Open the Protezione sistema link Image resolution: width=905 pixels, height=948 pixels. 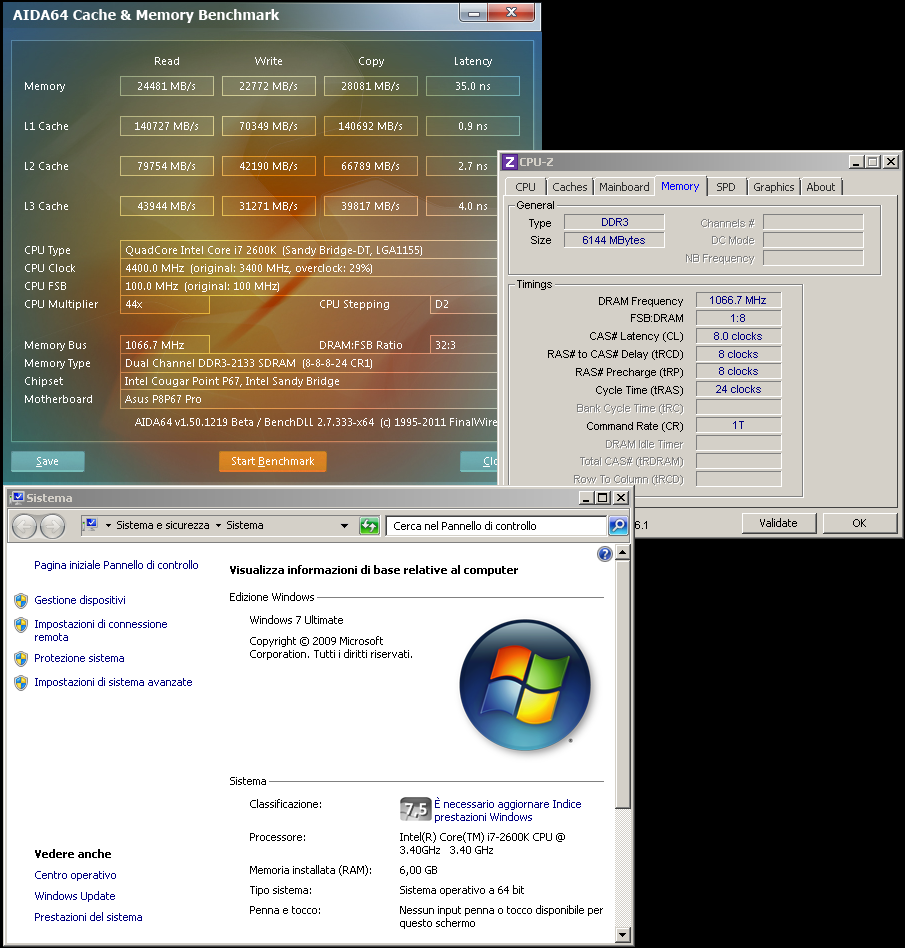coord(79,658)
